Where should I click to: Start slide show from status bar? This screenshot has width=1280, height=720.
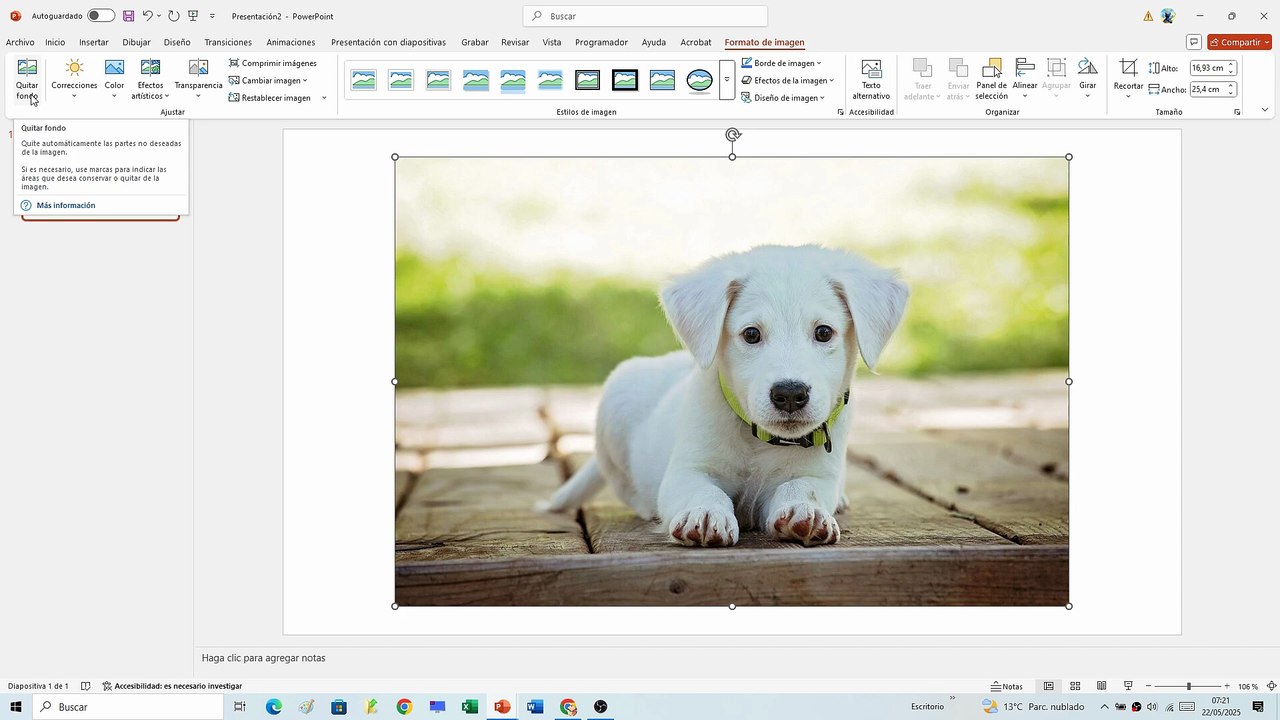pyautogui.click(x=1128, y=686)
